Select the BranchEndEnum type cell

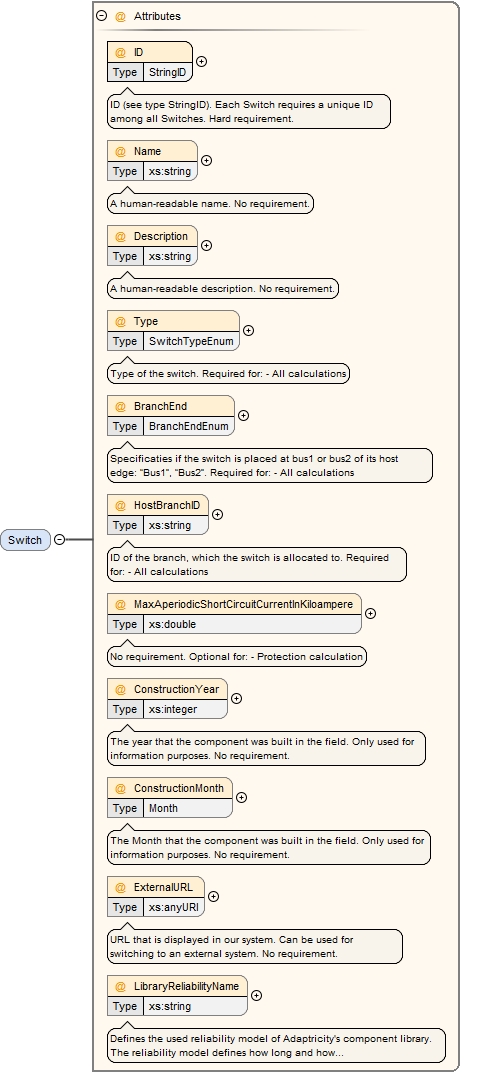[189, 426]
